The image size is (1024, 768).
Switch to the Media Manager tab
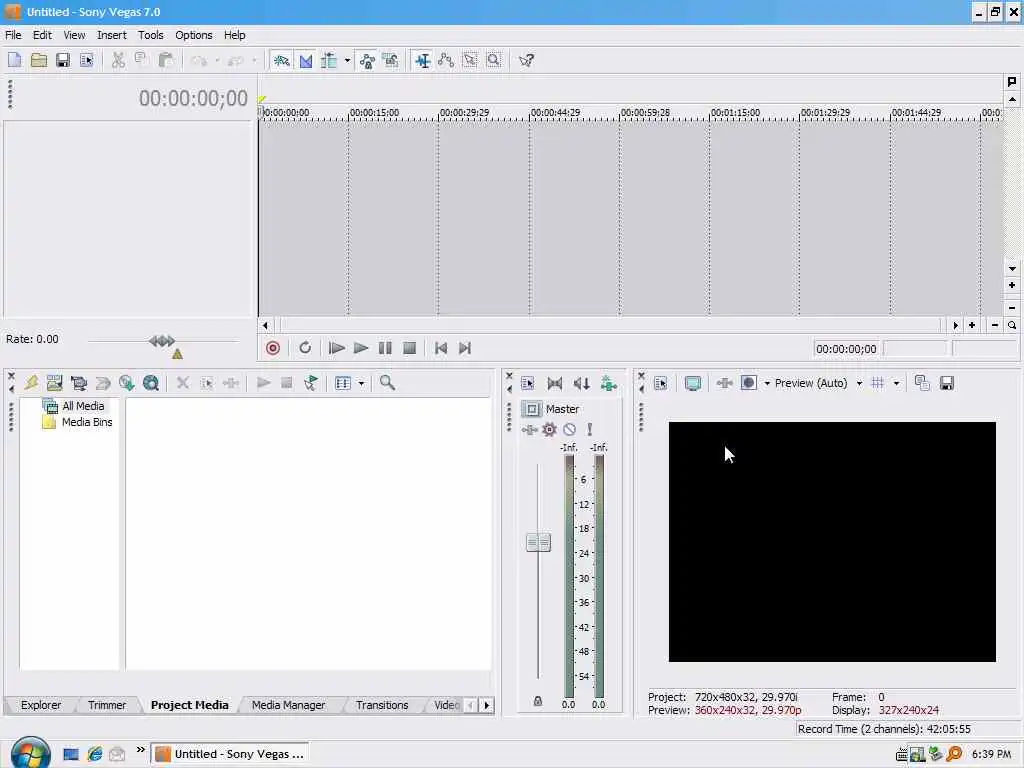click(288, 705)
